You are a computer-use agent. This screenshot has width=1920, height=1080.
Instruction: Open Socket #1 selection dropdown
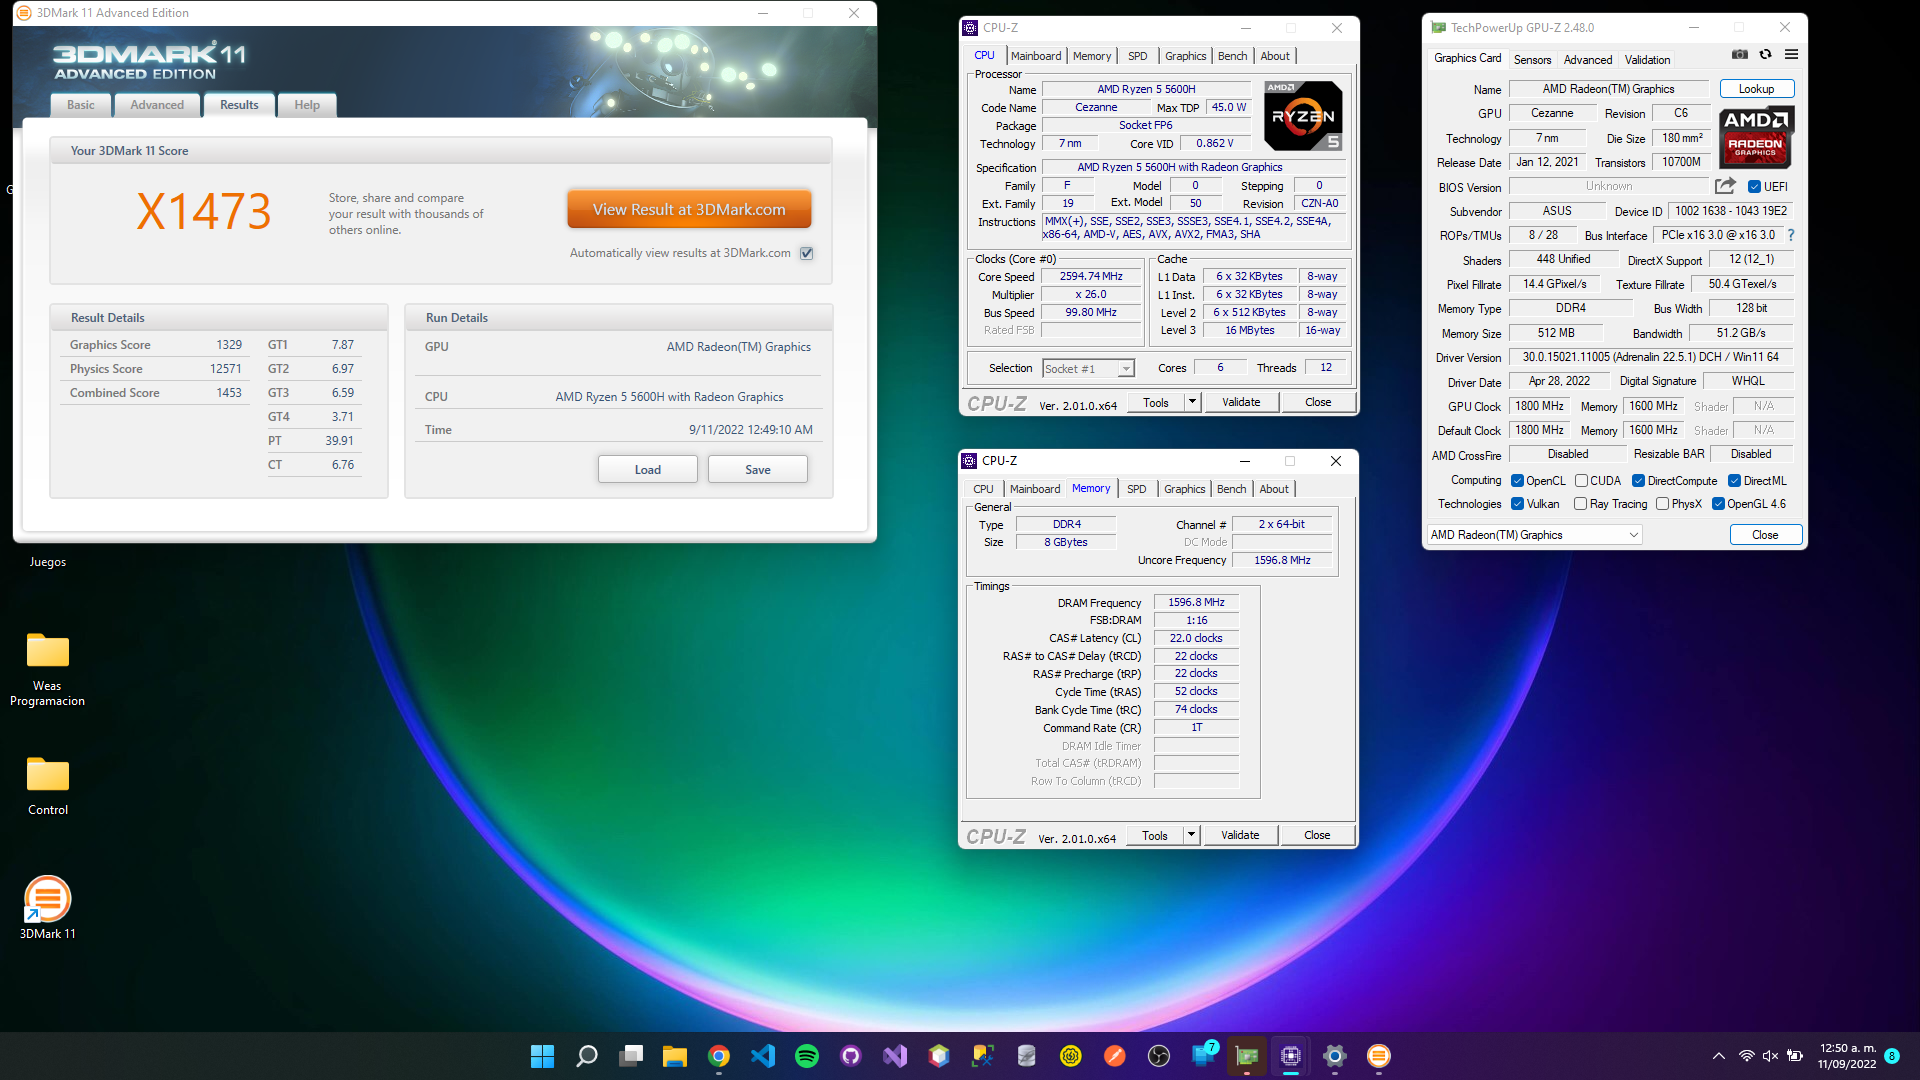[x=1088, y=369]
